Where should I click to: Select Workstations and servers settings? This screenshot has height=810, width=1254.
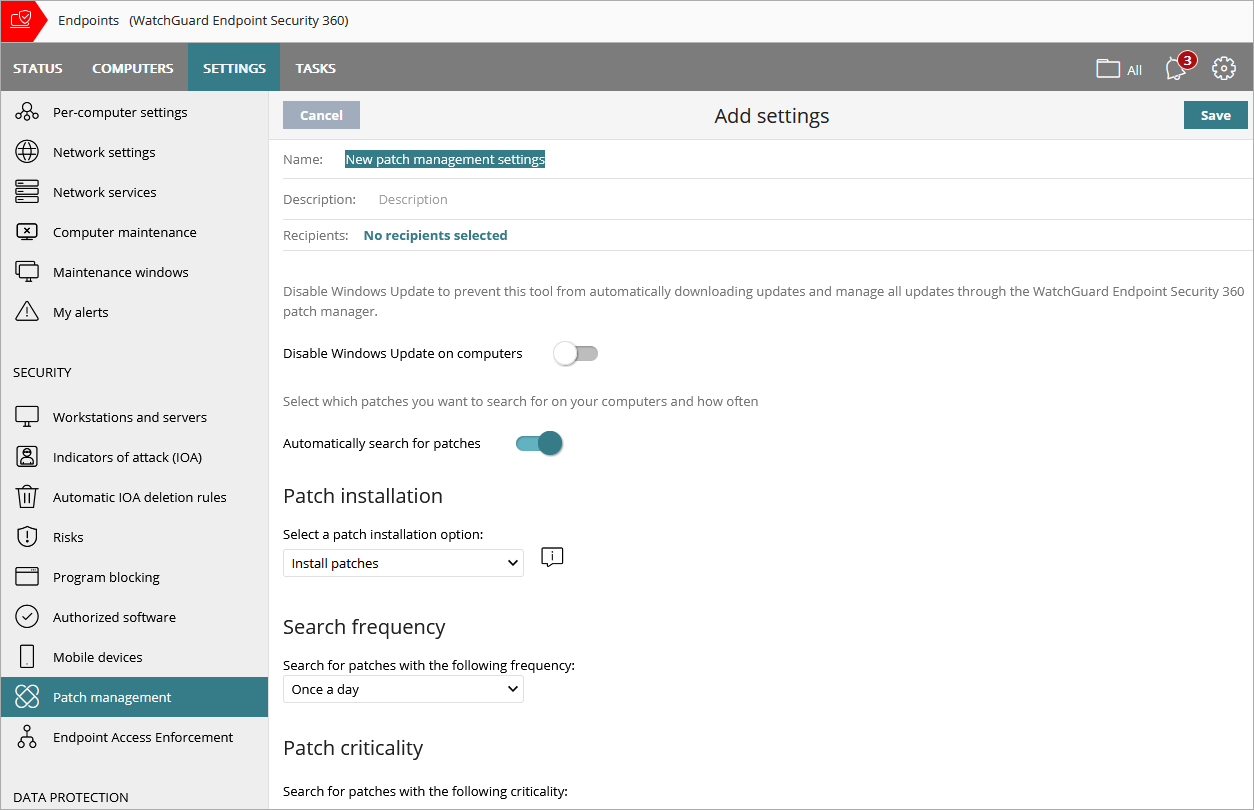[134, 417]
